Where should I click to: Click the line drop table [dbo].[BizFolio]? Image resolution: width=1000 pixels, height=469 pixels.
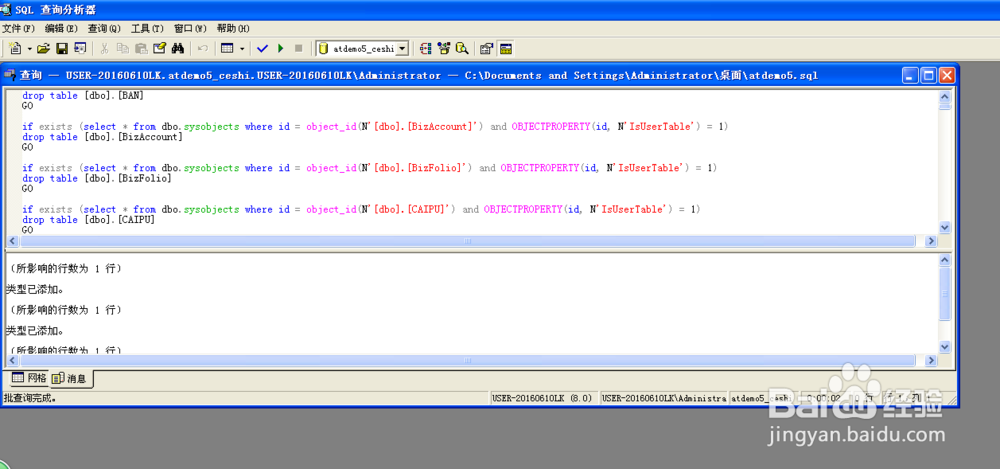point(97,179)
